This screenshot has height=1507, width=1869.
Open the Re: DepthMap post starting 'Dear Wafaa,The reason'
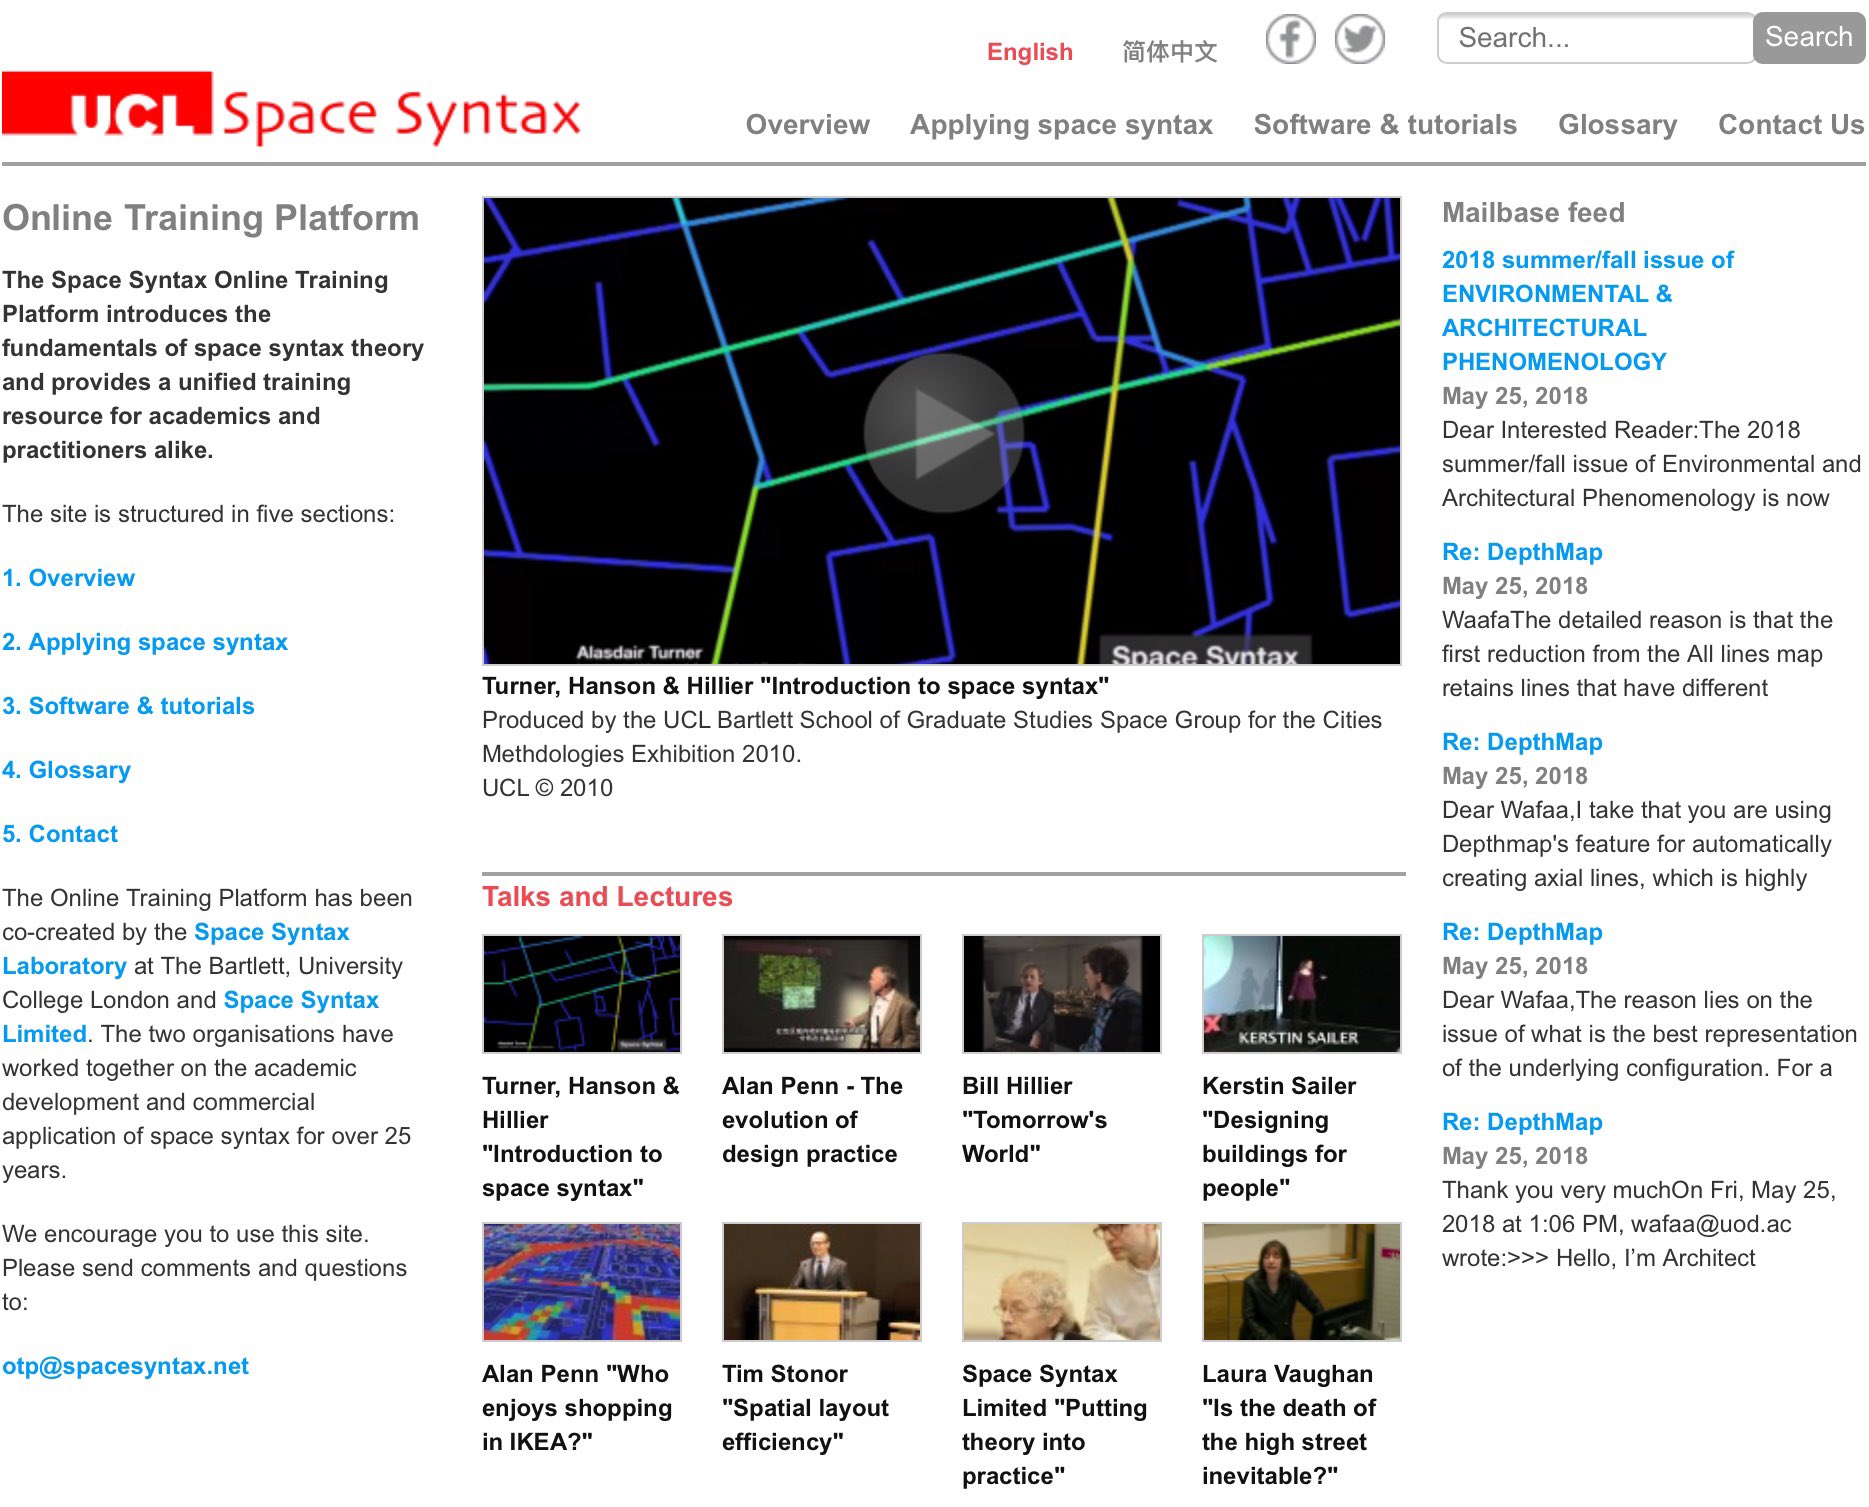(1522, 932)
